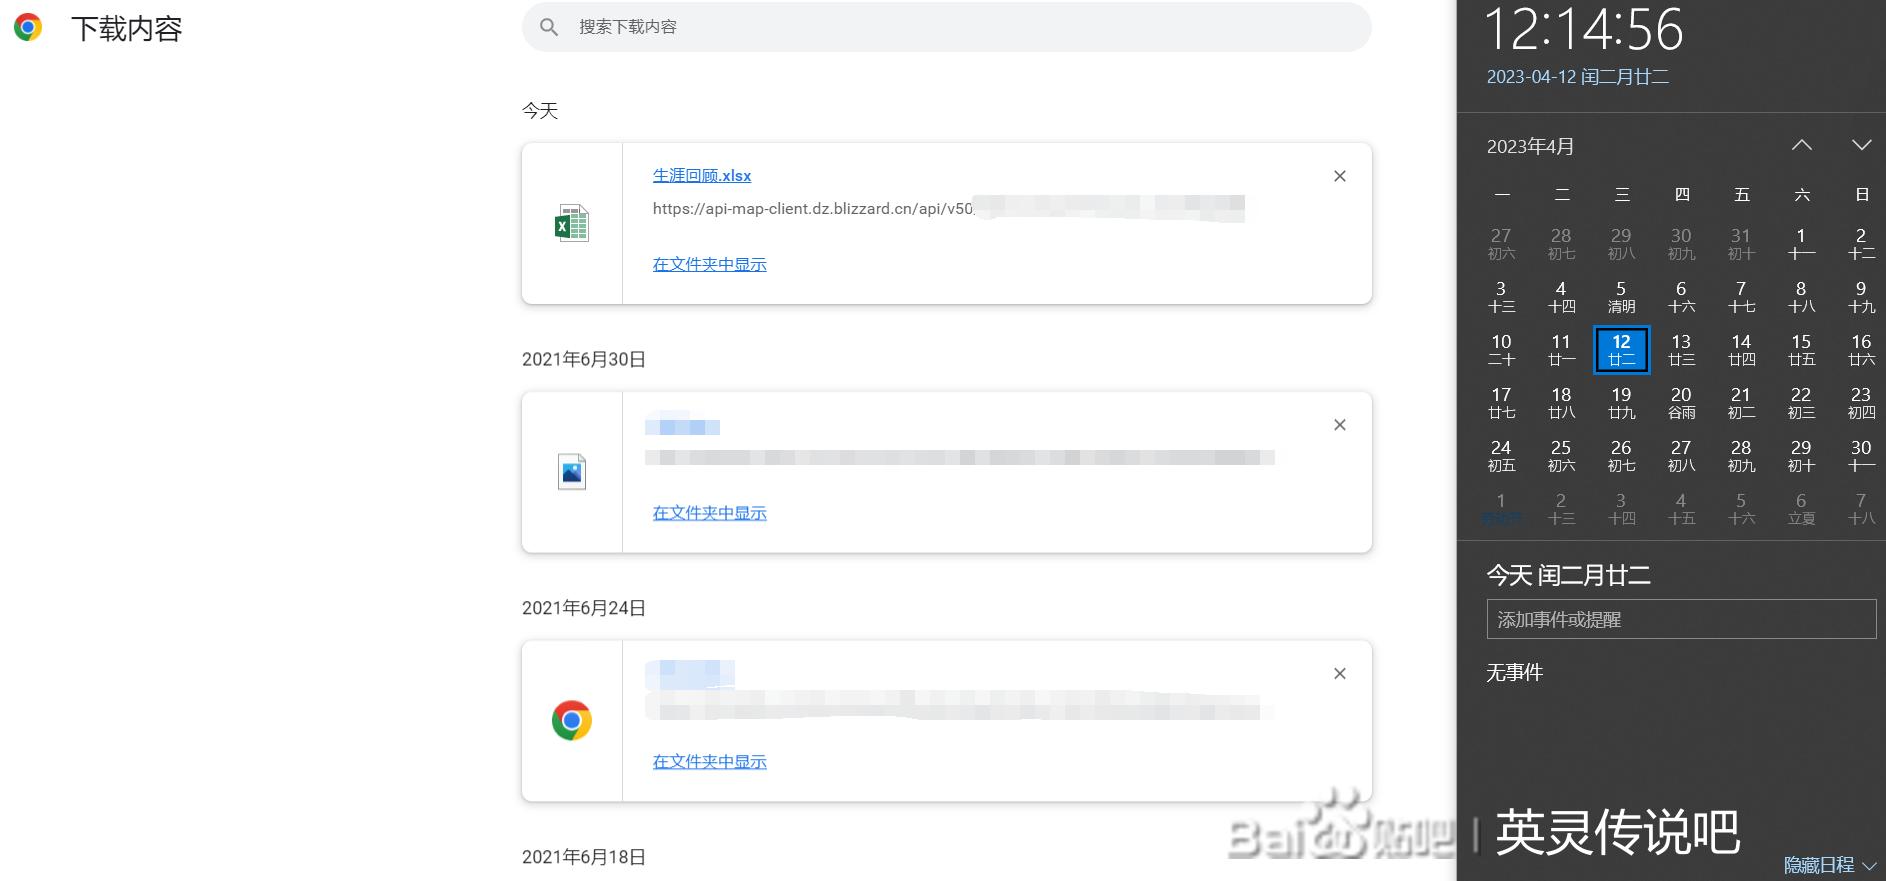1886x881 pixels.
Task: Remove the June 24 download entry
Action: 1340,674
